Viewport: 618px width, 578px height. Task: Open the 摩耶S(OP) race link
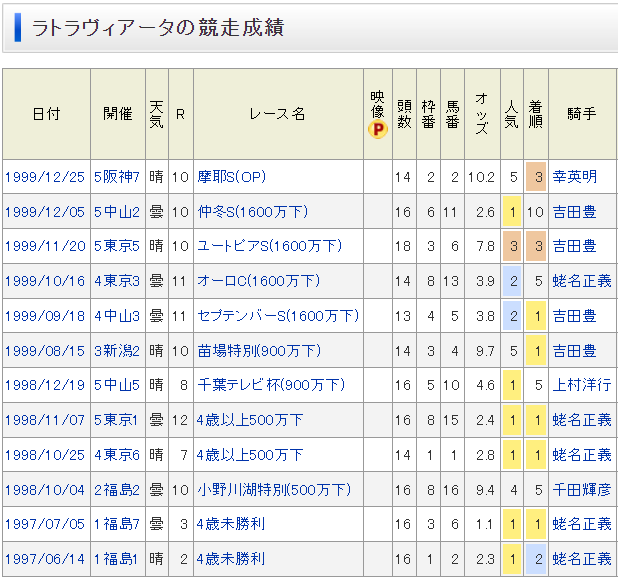[x=232, y=177]
